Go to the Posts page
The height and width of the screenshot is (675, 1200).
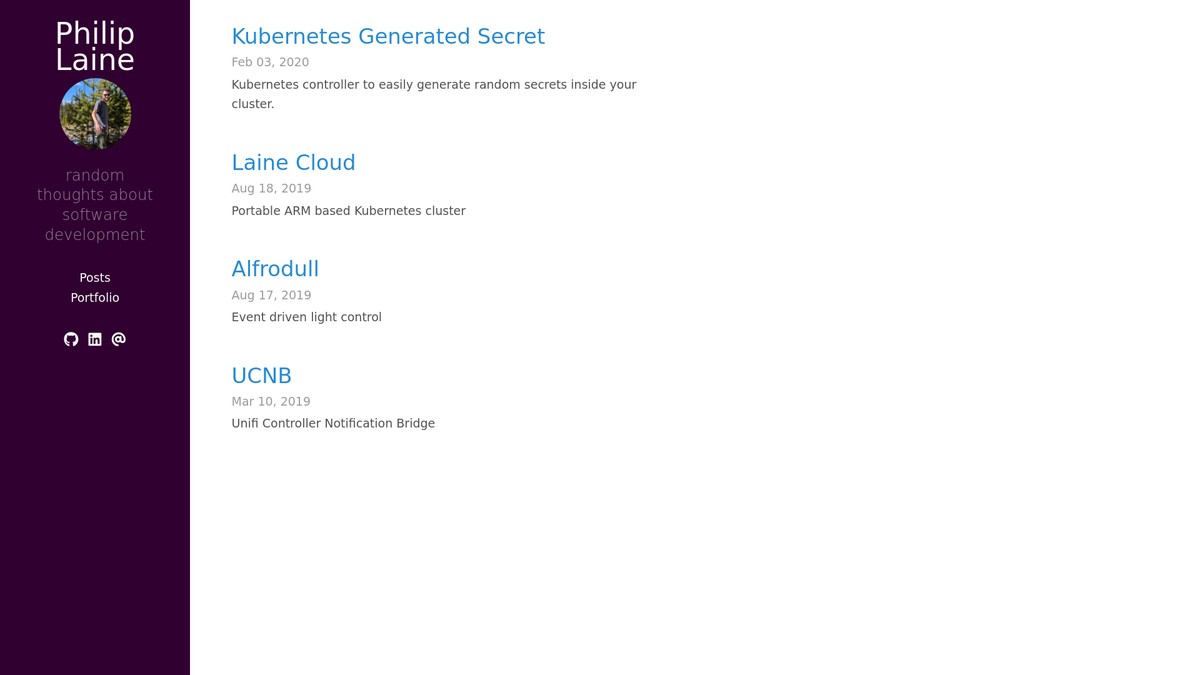[x=95, y=278]
